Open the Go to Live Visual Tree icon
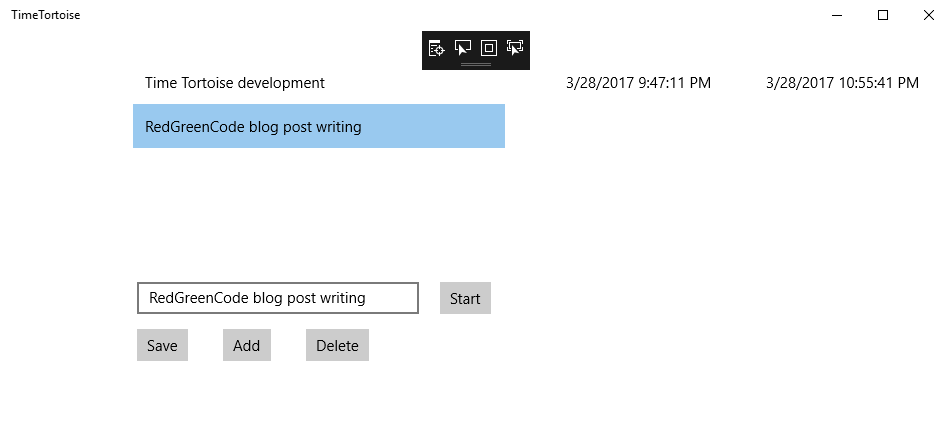949x435 pixels. coord(436,47)
